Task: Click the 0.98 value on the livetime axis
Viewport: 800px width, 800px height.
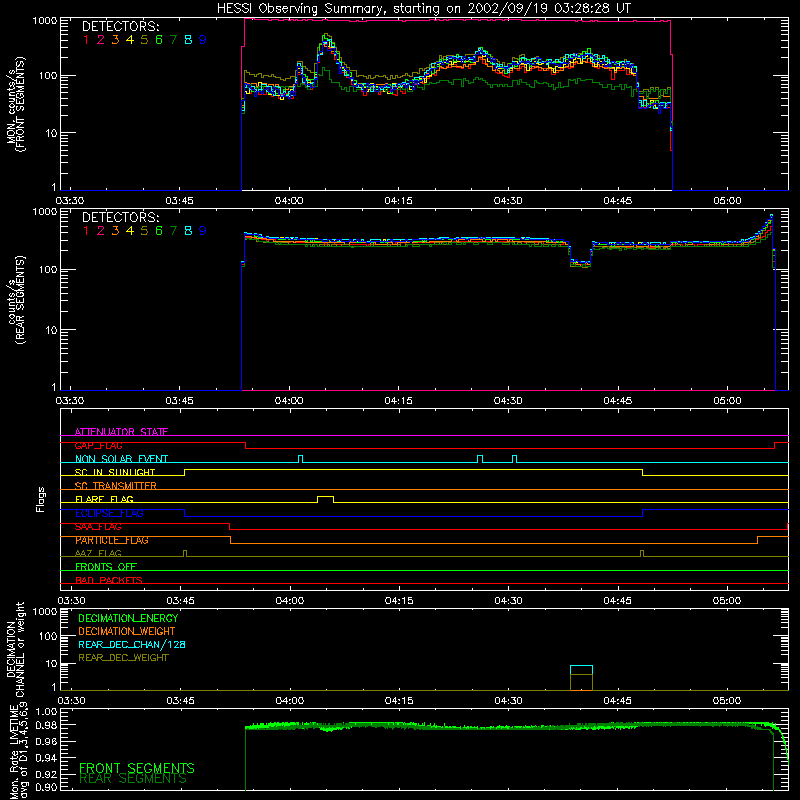Action: tap(46, 725)
